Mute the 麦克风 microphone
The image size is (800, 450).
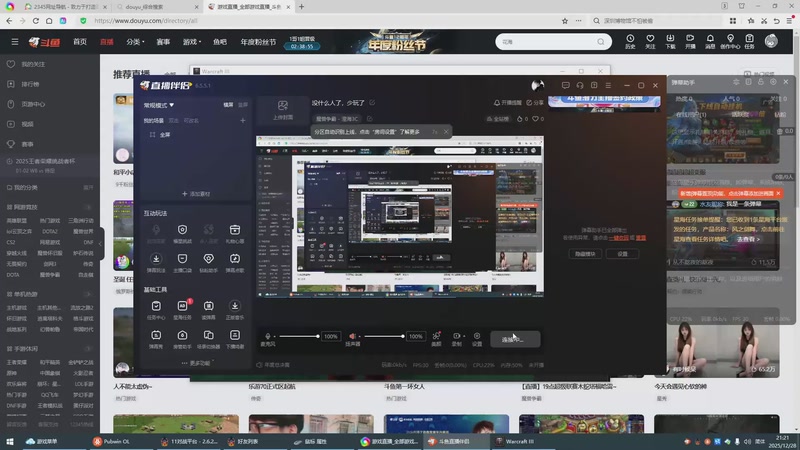tap(268, 336)
